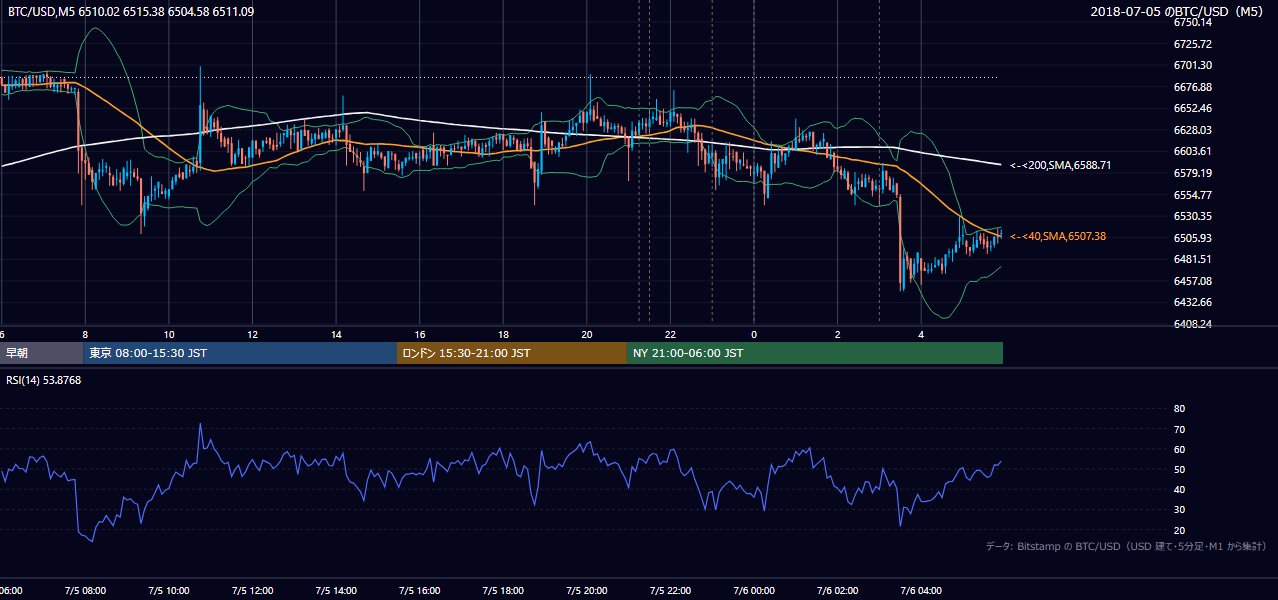Click price axis value 6530.35
The image size is (1278, 600).
click(x=1193, y=216)
